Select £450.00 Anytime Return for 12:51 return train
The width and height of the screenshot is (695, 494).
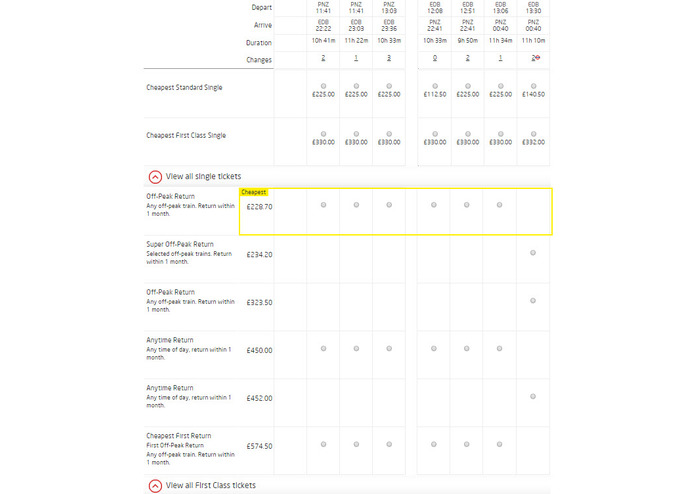pyautogui.click(x=467, y=348)
